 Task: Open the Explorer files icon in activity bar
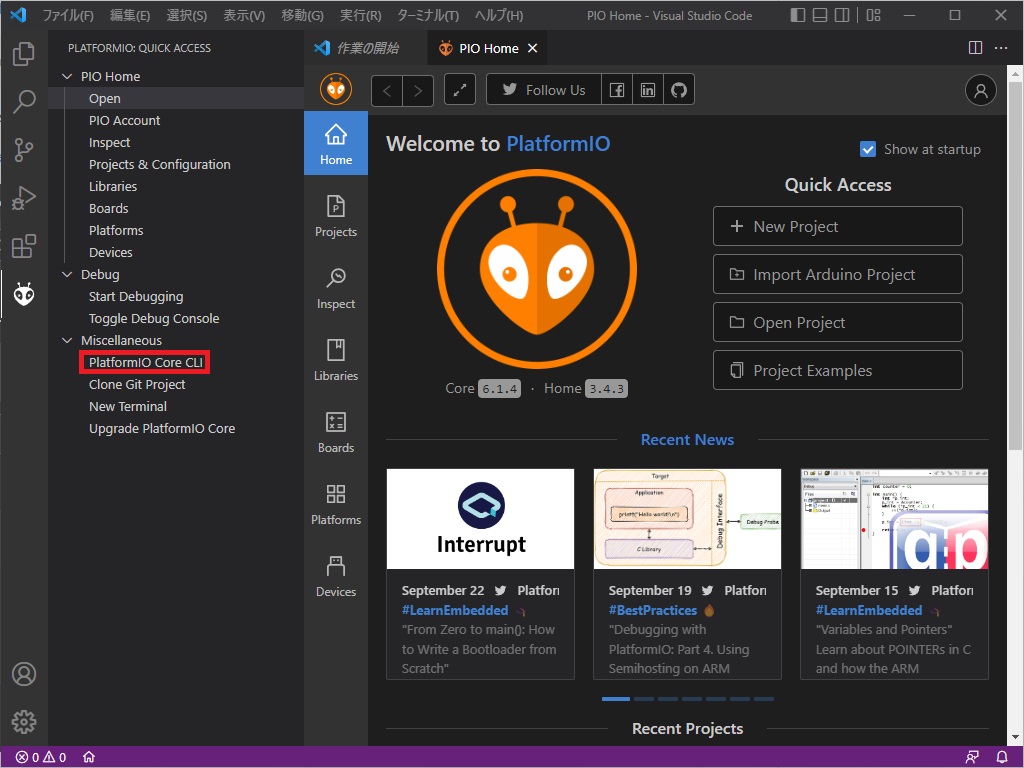(24, 54)
